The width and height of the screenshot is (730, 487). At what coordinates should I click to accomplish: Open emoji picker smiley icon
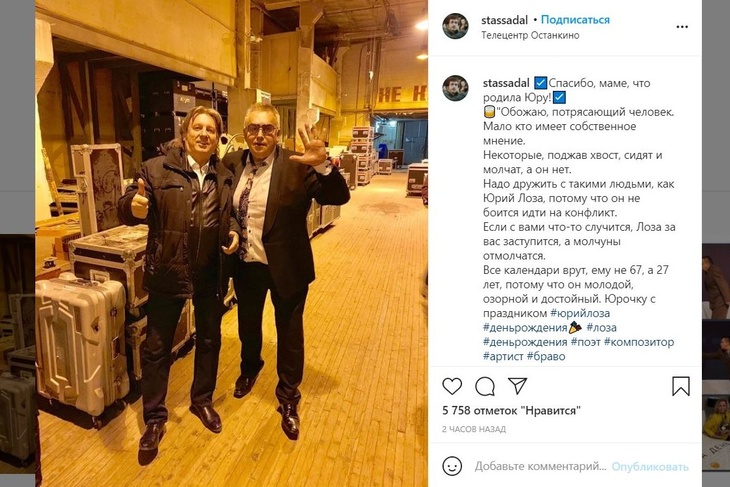(x=452, y=466)
